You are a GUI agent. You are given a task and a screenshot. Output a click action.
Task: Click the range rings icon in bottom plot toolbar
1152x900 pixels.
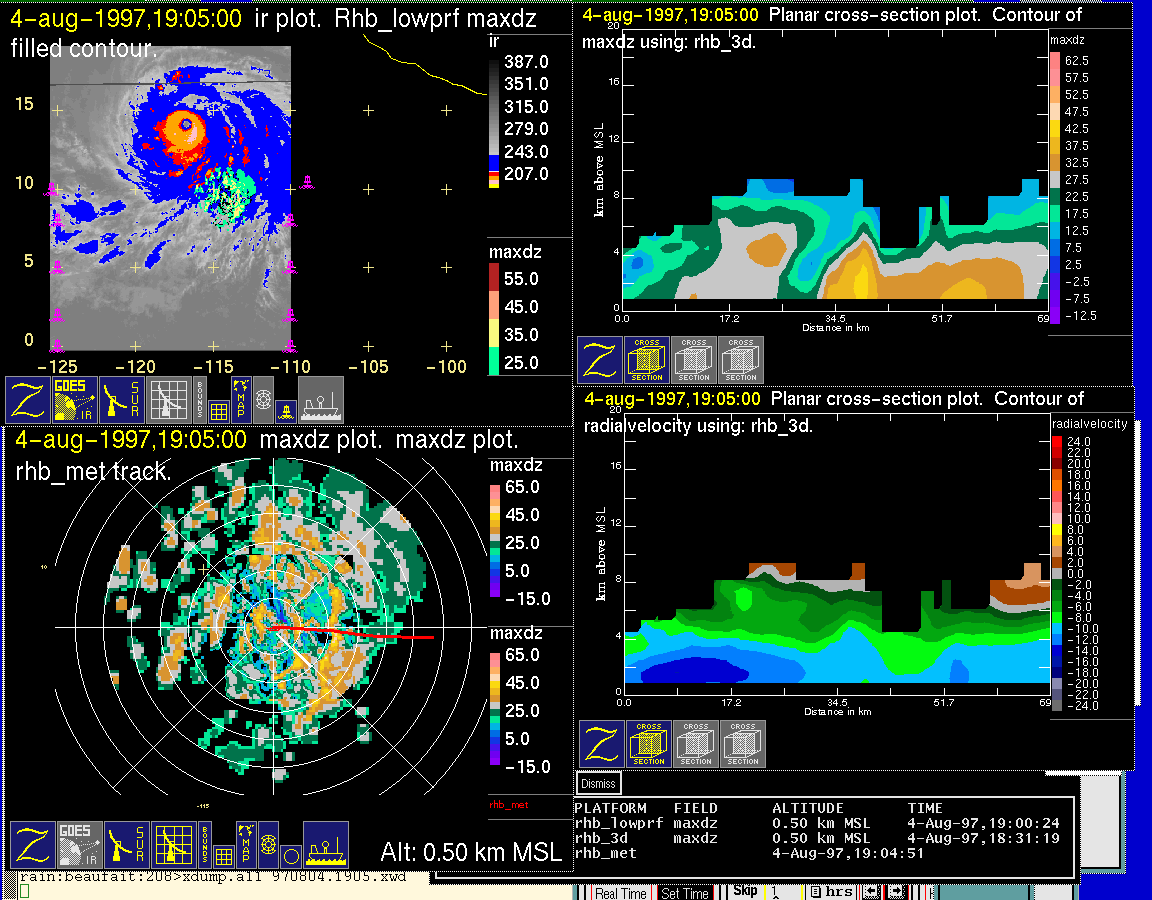pos(266,843)
